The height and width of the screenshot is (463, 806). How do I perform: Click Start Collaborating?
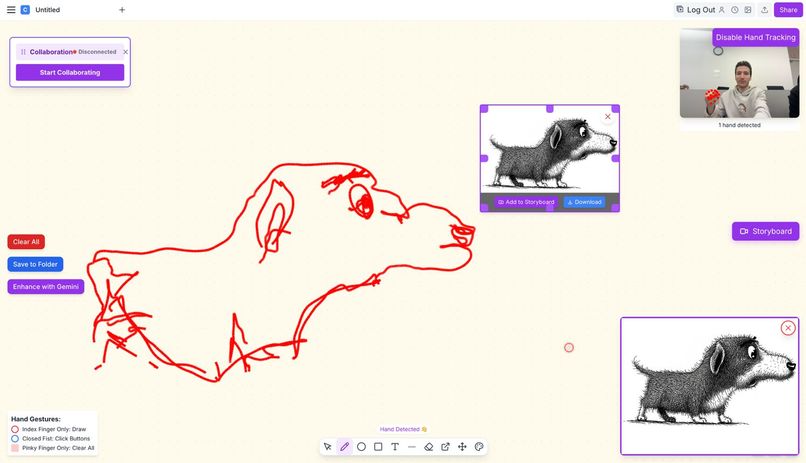click(70, 72)
